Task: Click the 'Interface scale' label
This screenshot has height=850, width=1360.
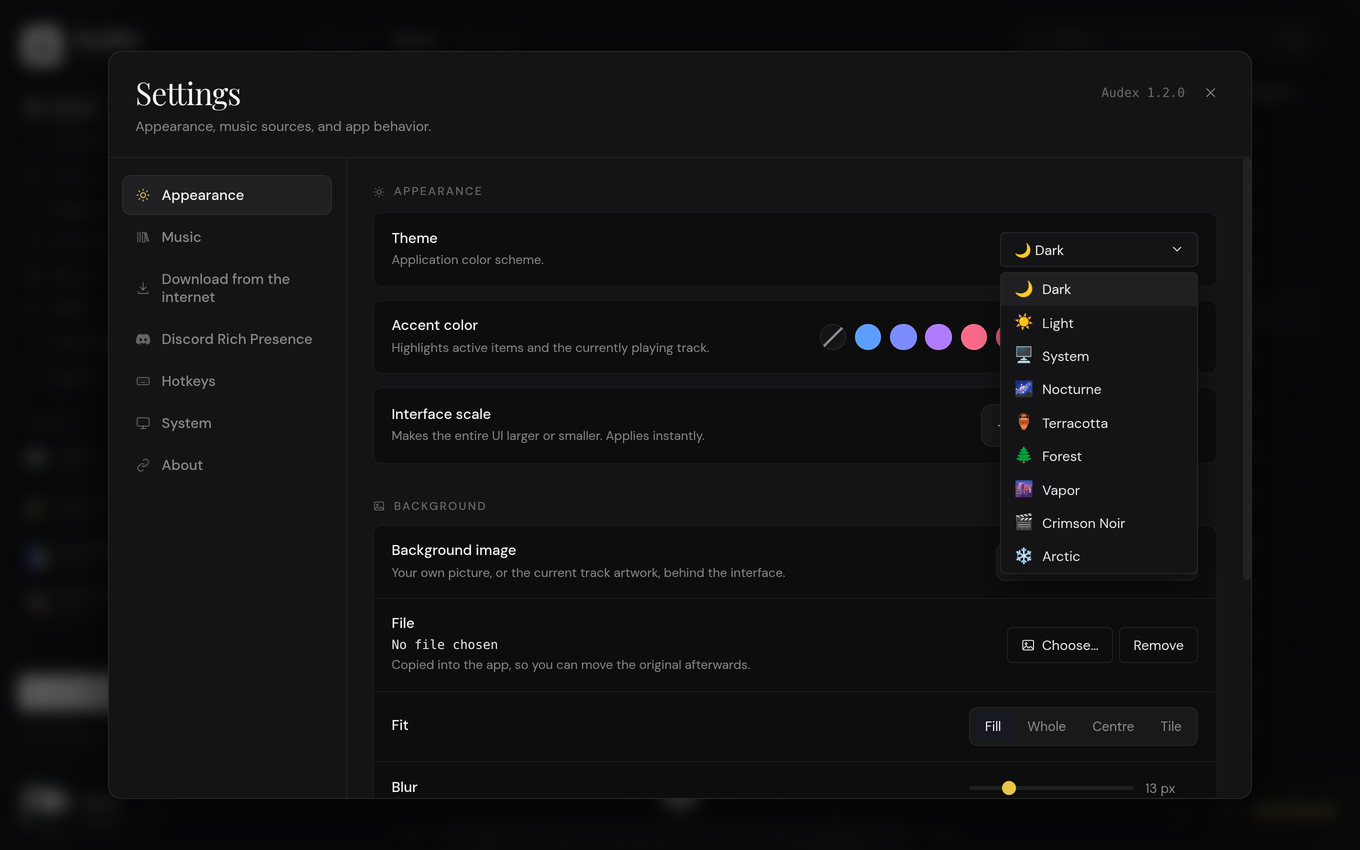Action: click(441, 414)
